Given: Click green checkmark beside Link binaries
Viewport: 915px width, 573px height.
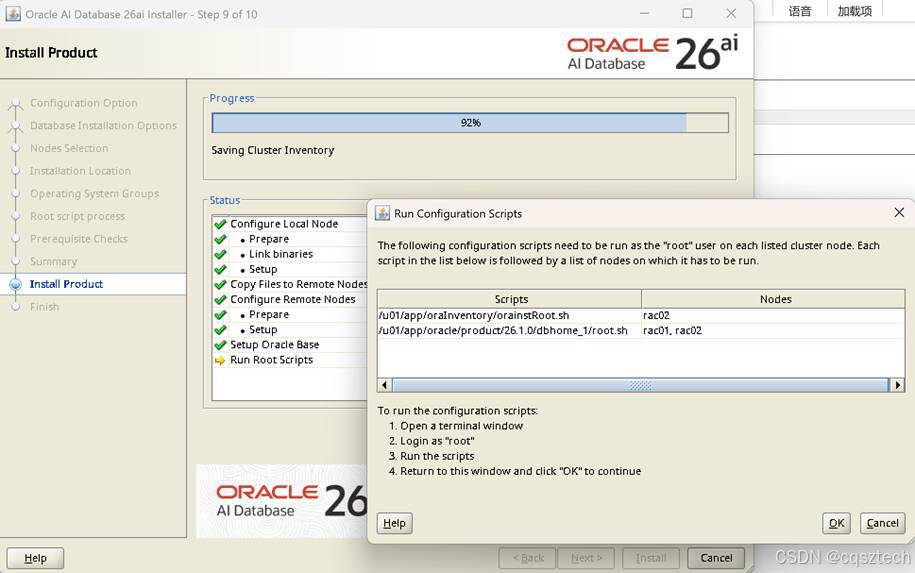Looking at the screenshot, I should click(x=220, y=254).
